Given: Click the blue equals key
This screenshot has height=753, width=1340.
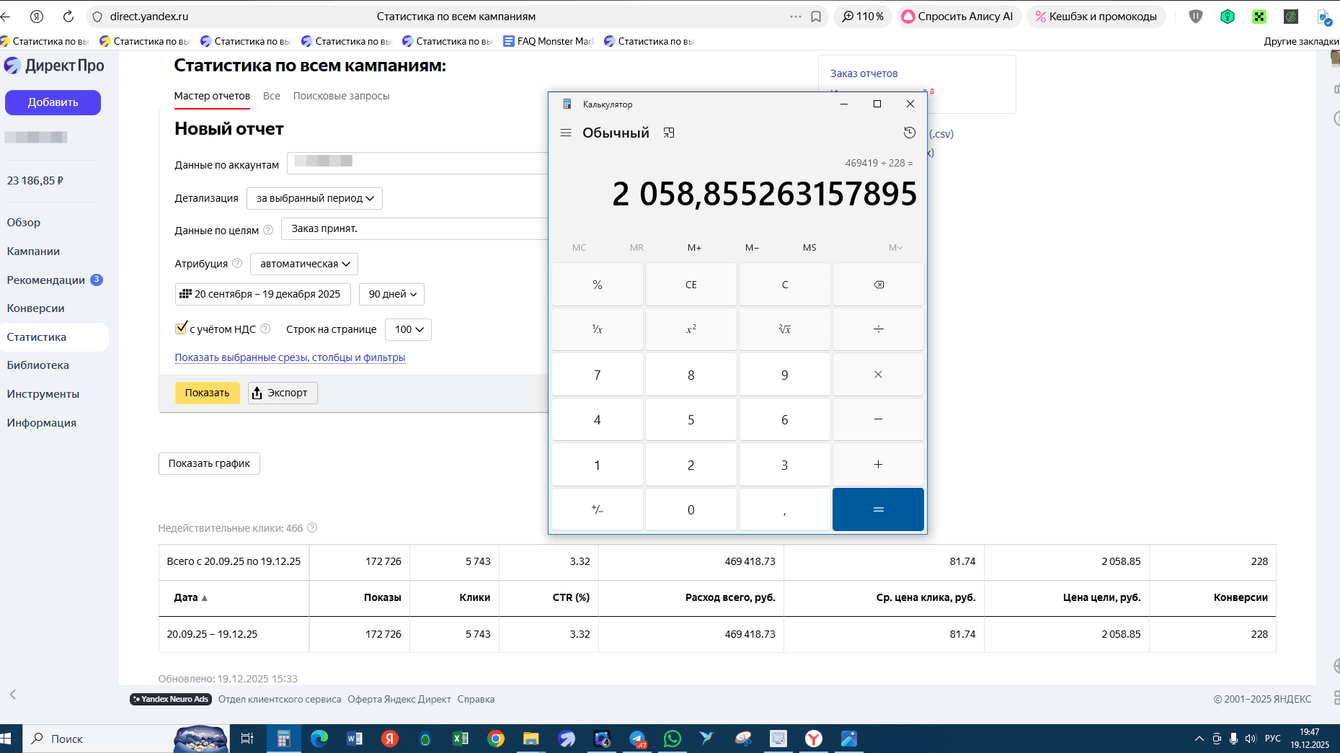Looking at the screenshot, I should 878,510.
